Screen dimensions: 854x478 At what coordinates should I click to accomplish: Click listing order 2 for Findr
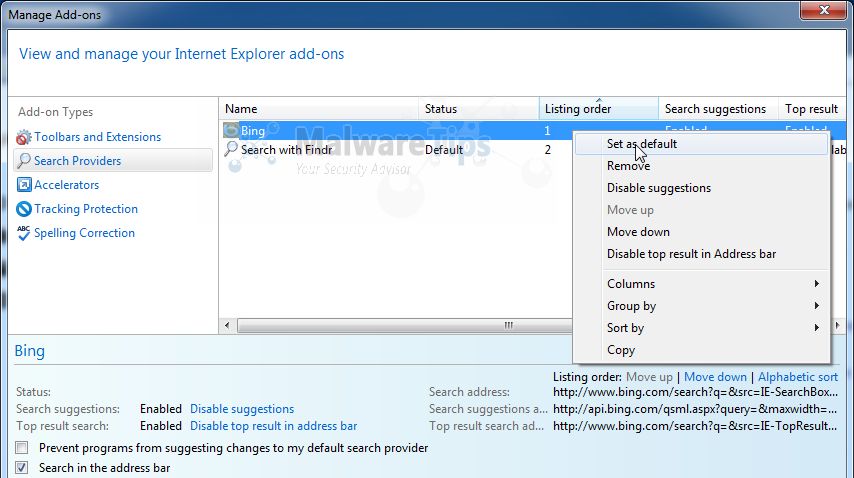(548, 150)
